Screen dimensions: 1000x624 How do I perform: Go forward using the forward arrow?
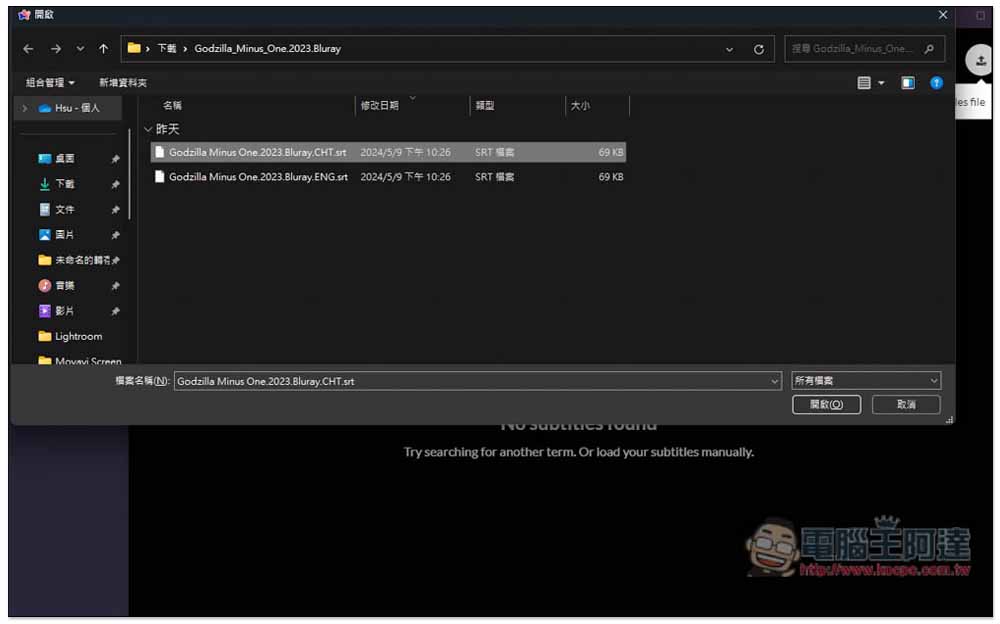pos(56,48)
